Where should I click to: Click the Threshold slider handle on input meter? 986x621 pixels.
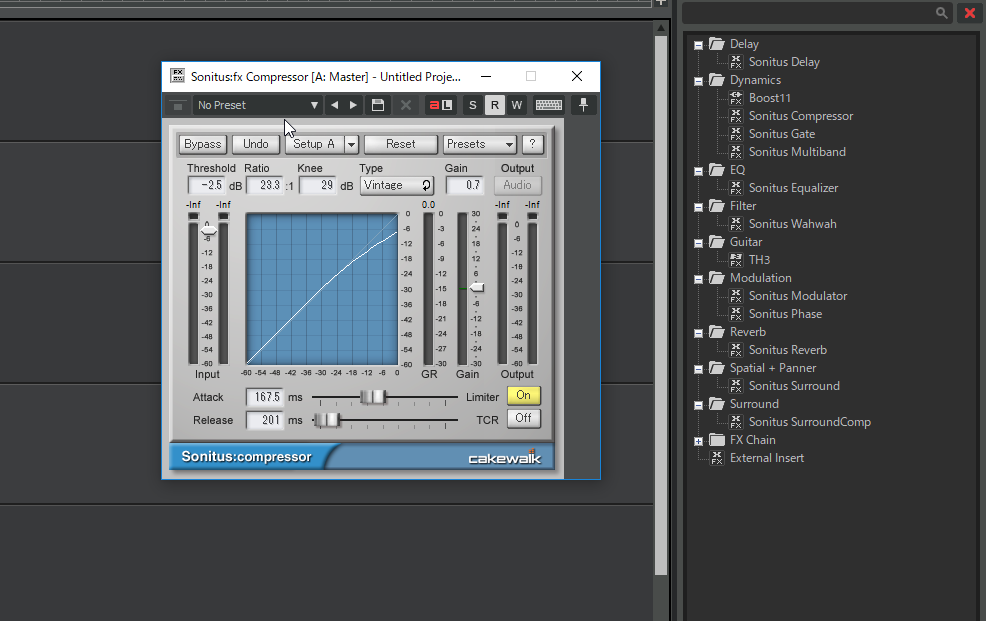[x=209, y=231]
